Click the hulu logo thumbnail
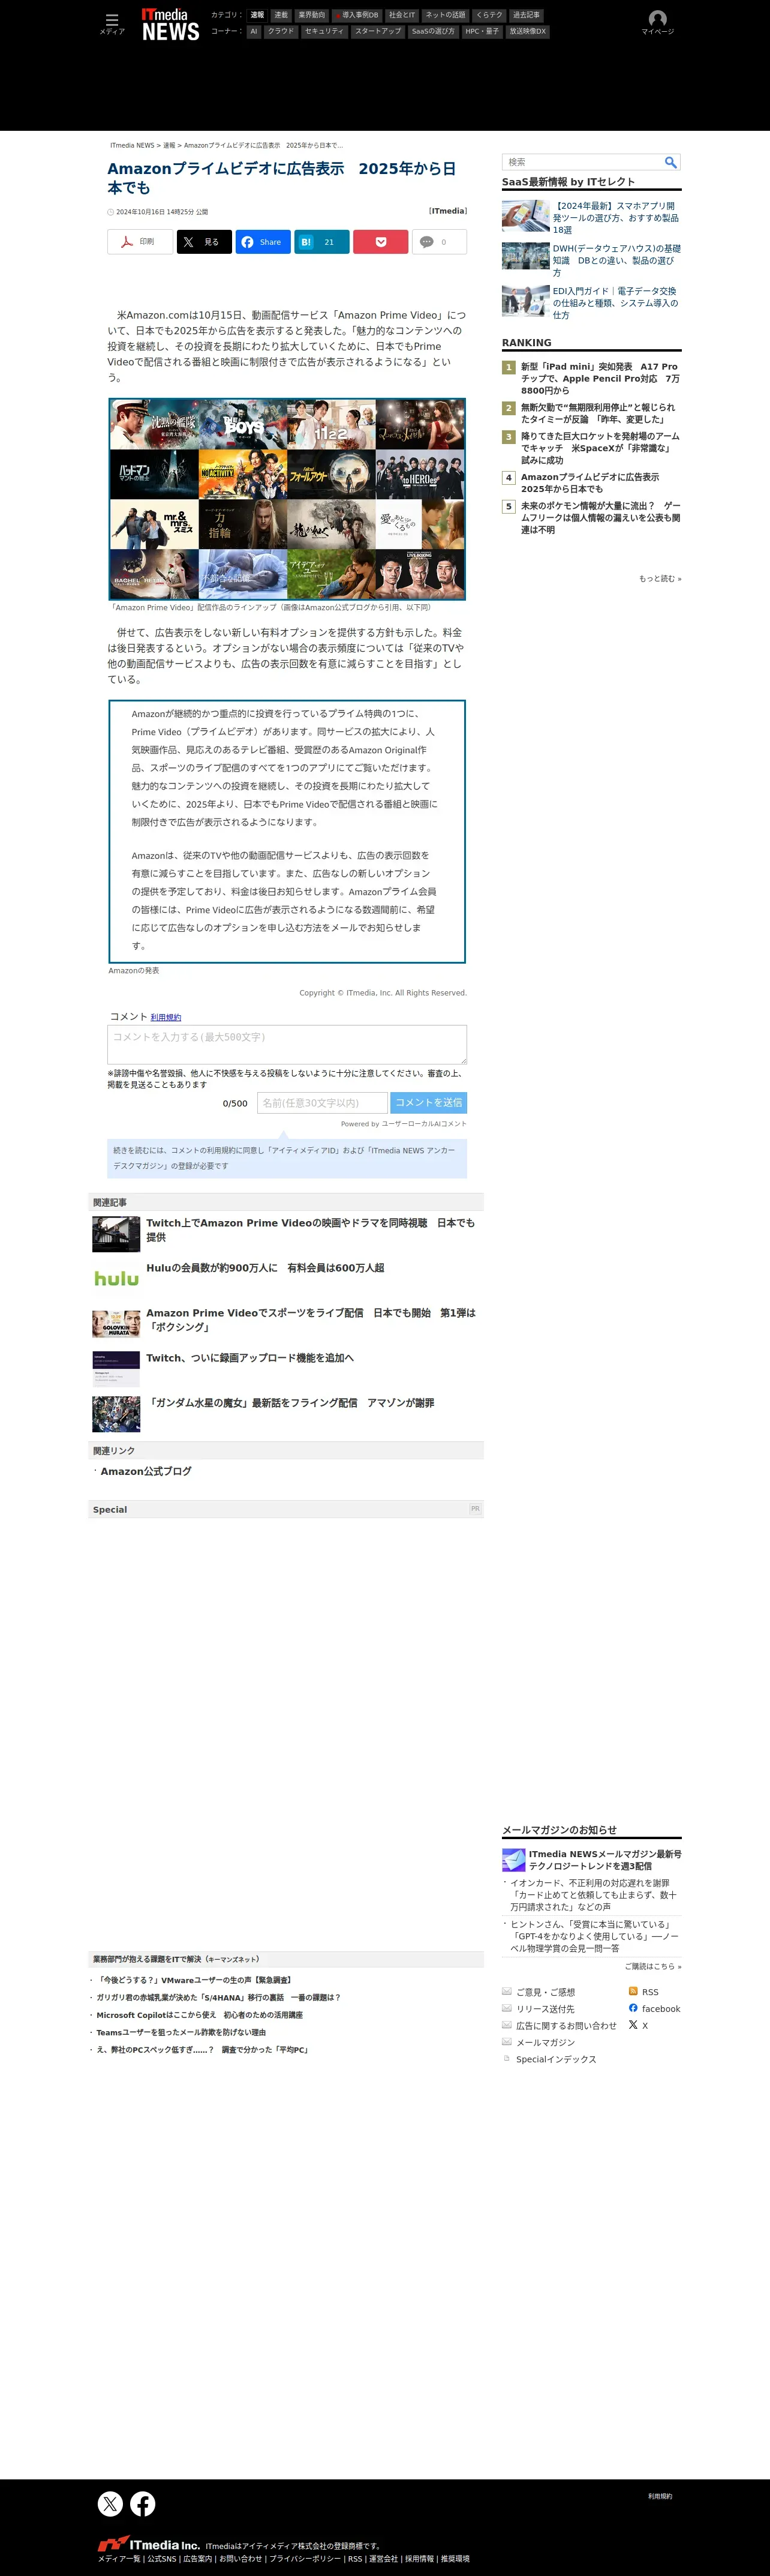The width and height of the screenshot is (770, 2576). point(116,1278)
